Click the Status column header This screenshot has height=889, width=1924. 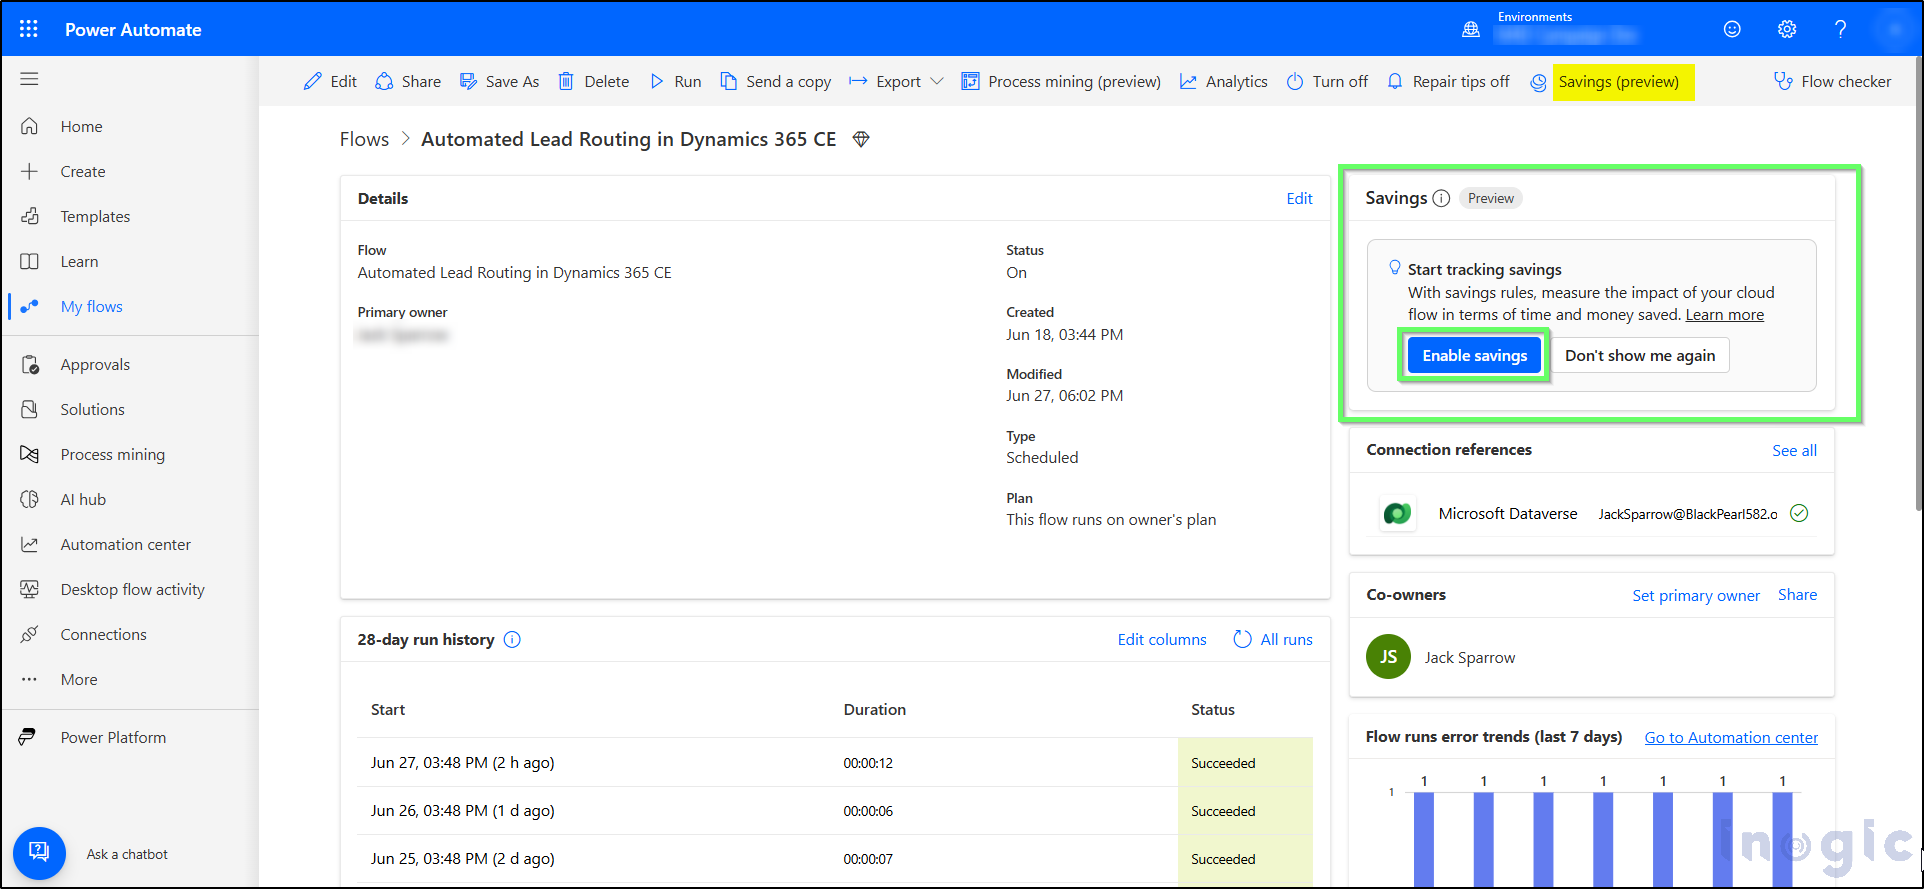[1212, 709]
